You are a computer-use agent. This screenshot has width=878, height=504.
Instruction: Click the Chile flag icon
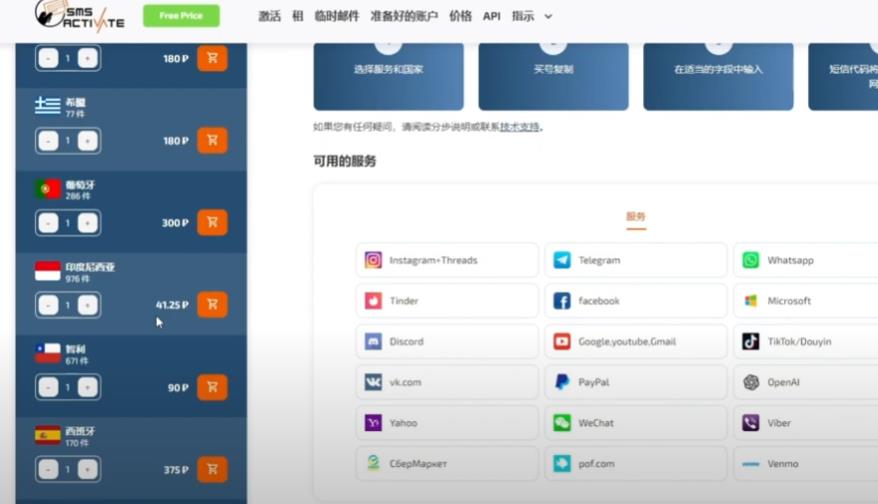(x=48, y=353)
